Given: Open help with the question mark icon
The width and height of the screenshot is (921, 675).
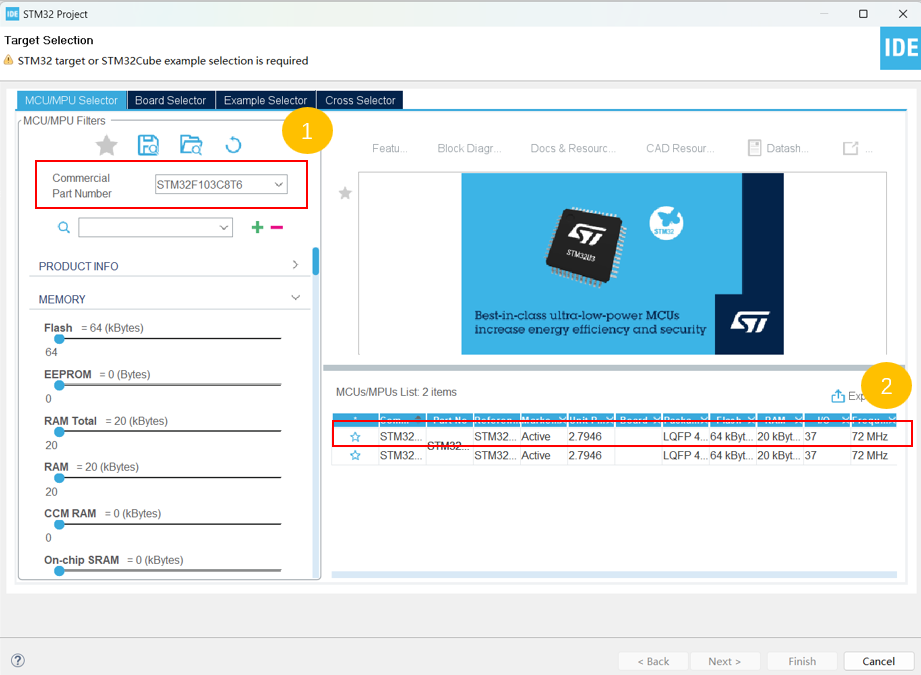Looking at the screenshot, I should 18,660.
